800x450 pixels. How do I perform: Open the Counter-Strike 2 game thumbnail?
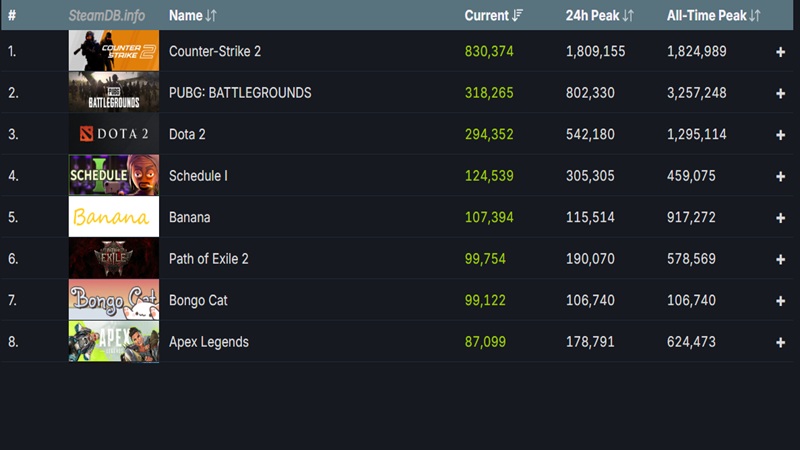[113, 51]
